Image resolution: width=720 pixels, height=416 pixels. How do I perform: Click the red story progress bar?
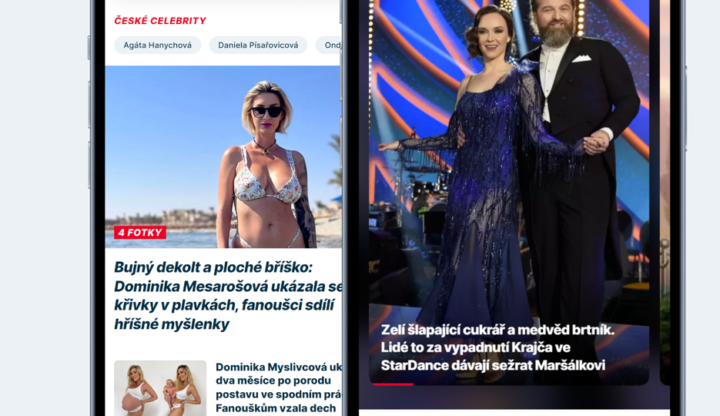[x=393, y=384]
